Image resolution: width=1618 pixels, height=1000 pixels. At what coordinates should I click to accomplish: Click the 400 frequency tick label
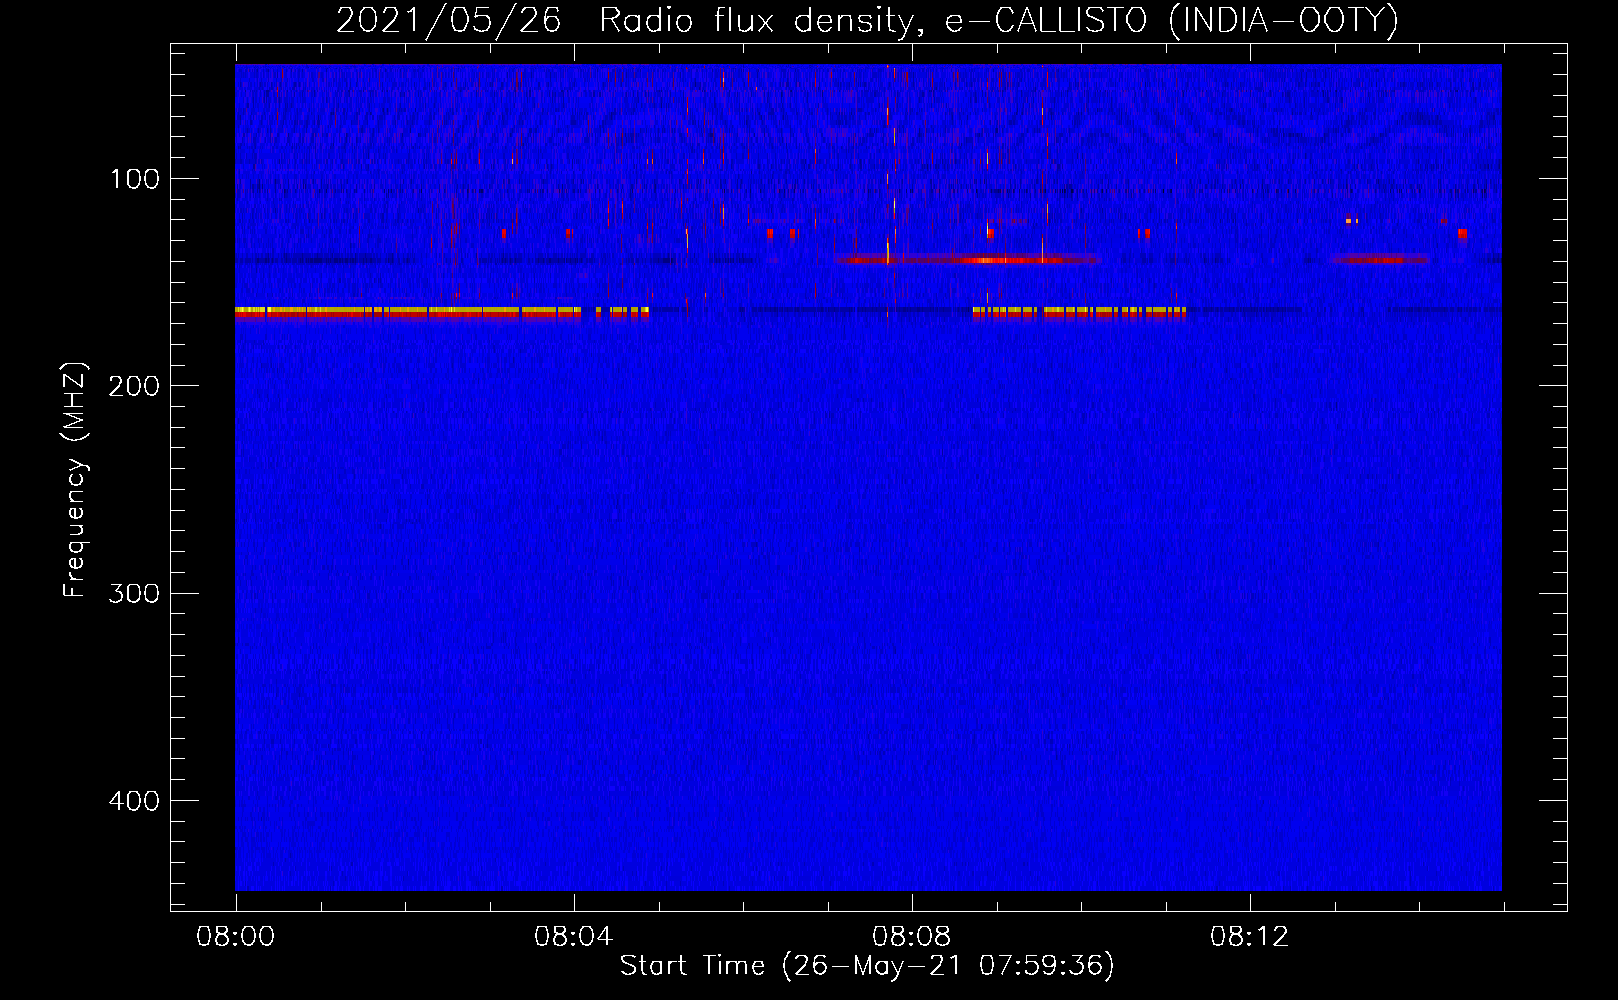click(x=133, y=801)
